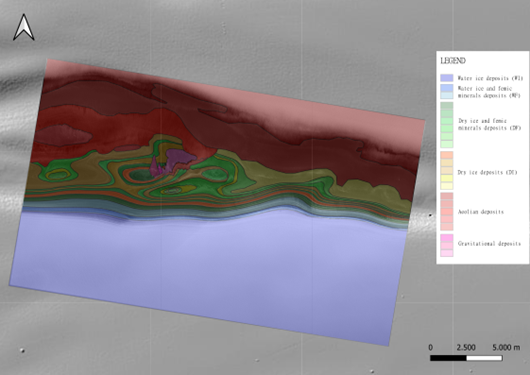Select the magenta Gravitational deposits swatch

click(447, 238)
